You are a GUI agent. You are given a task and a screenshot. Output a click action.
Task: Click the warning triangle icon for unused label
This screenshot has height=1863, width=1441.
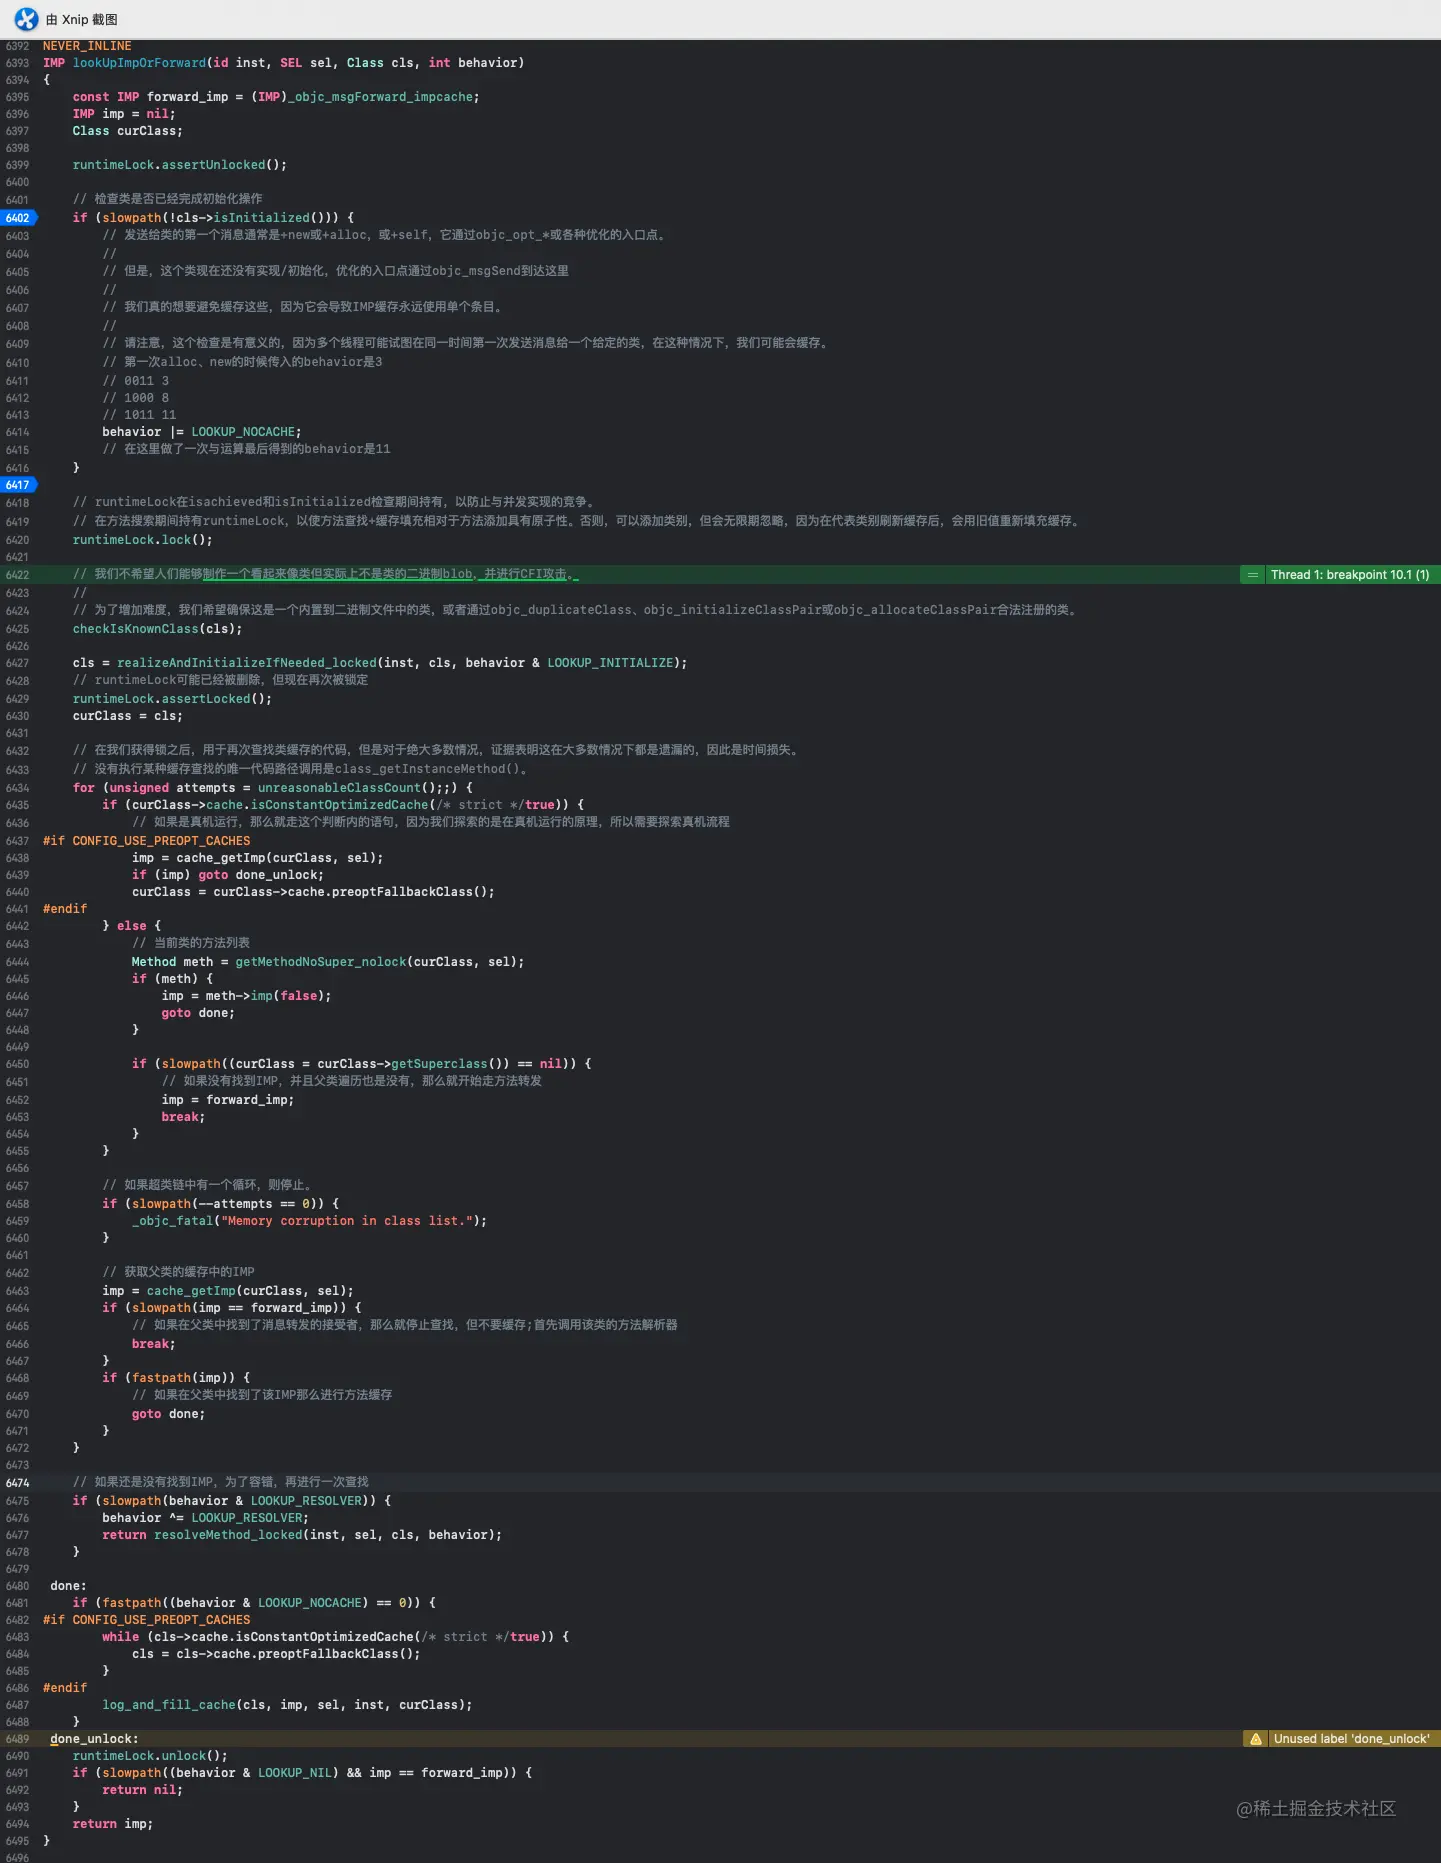[x=1255, y=1739]
